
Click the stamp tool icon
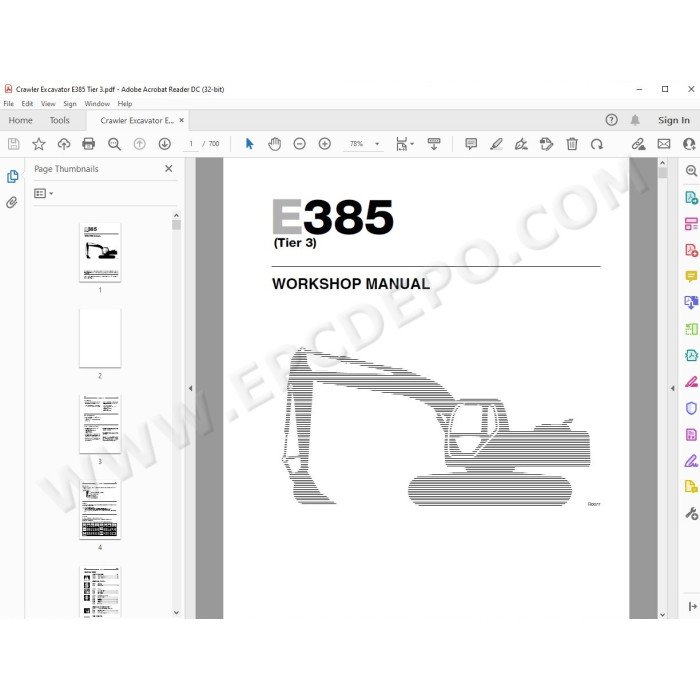[x=546, y=144]
